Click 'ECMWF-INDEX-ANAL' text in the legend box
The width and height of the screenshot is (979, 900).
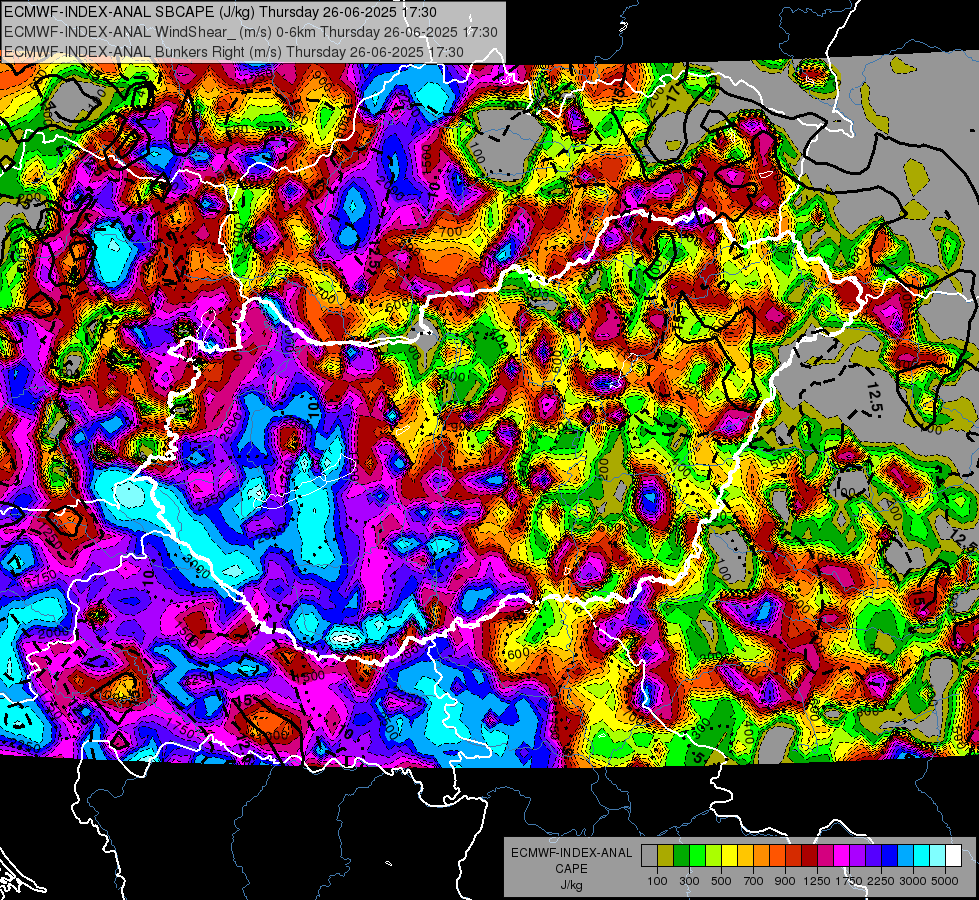(x=571, y=853)
